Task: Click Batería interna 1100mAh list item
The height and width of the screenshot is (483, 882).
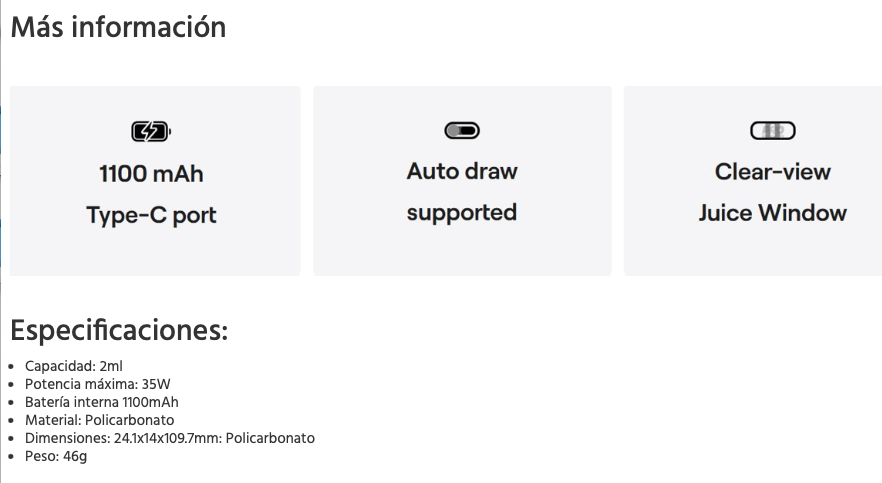Action: (101, 402)
